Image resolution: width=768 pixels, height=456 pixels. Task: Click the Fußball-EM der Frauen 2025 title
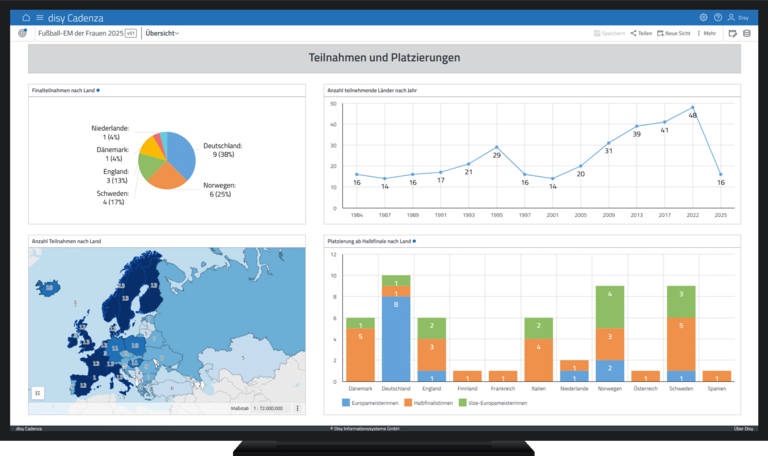(x=79, y=33)
